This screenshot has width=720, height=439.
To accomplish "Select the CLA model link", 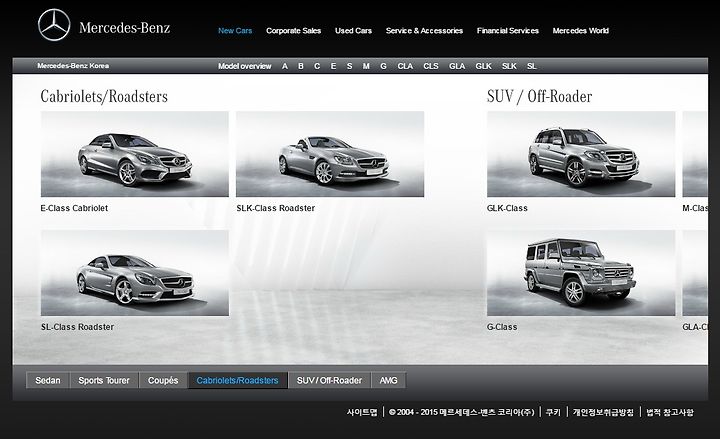I will 405,66.
